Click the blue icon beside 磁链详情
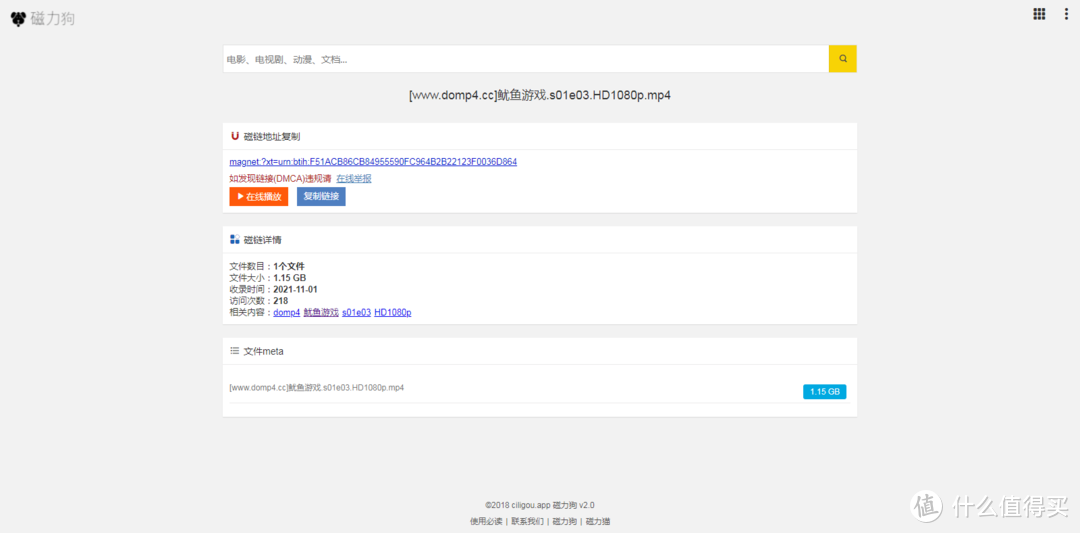 coord(235,240)
